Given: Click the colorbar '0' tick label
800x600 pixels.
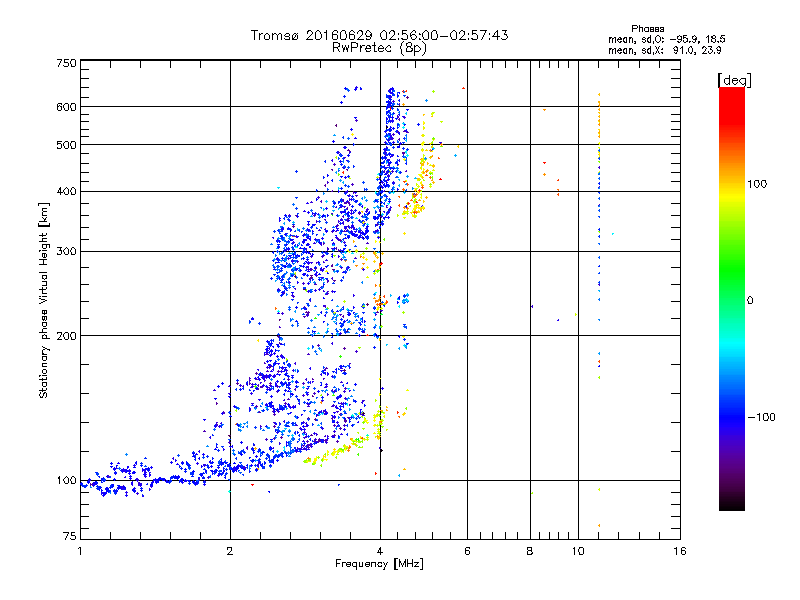Looking at the screenshot, I should pos(750,301).
